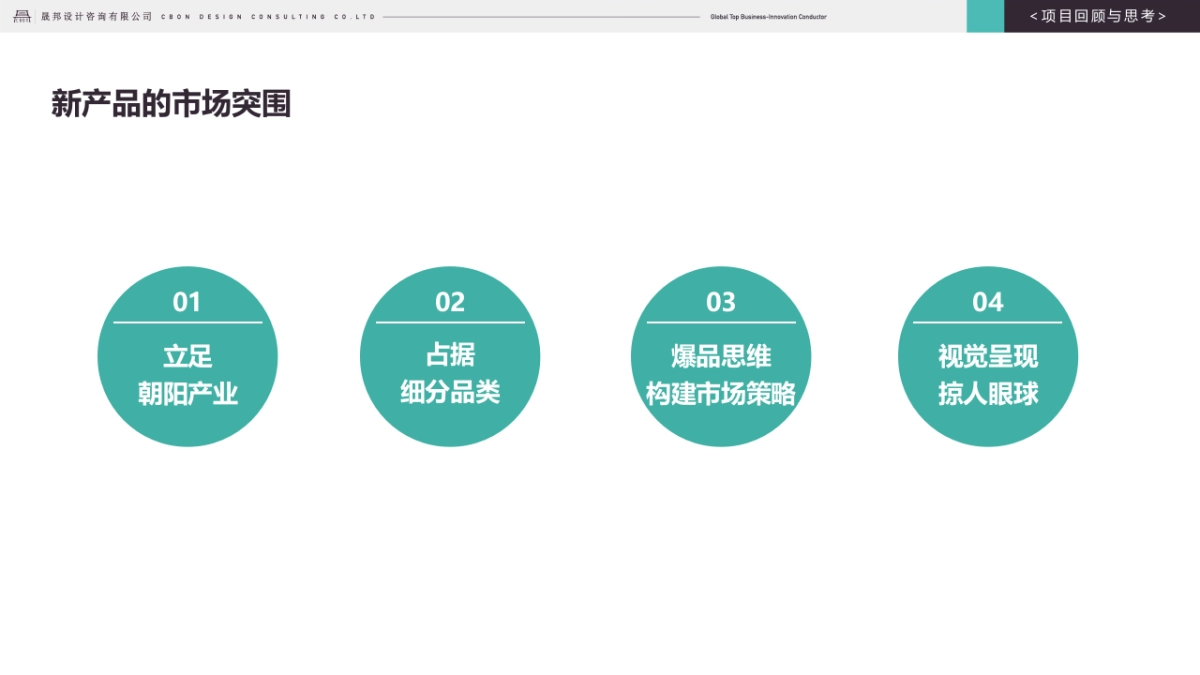Click the 03 number in third circle

721,302
